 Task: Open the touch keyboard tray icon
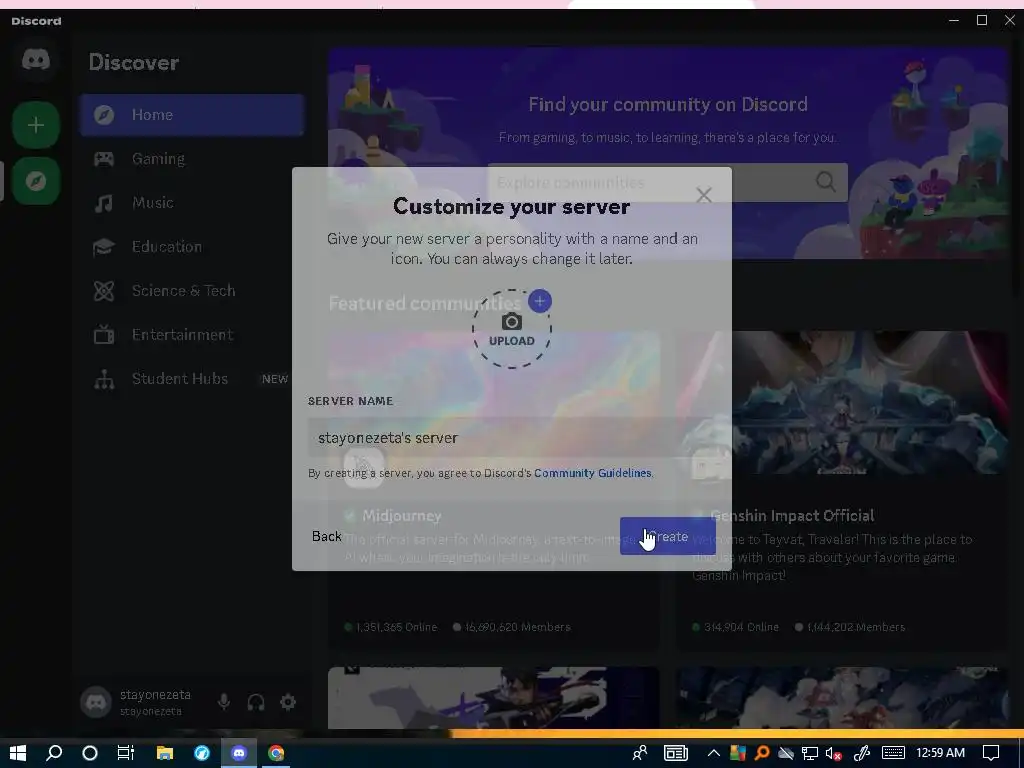(893, 753)
